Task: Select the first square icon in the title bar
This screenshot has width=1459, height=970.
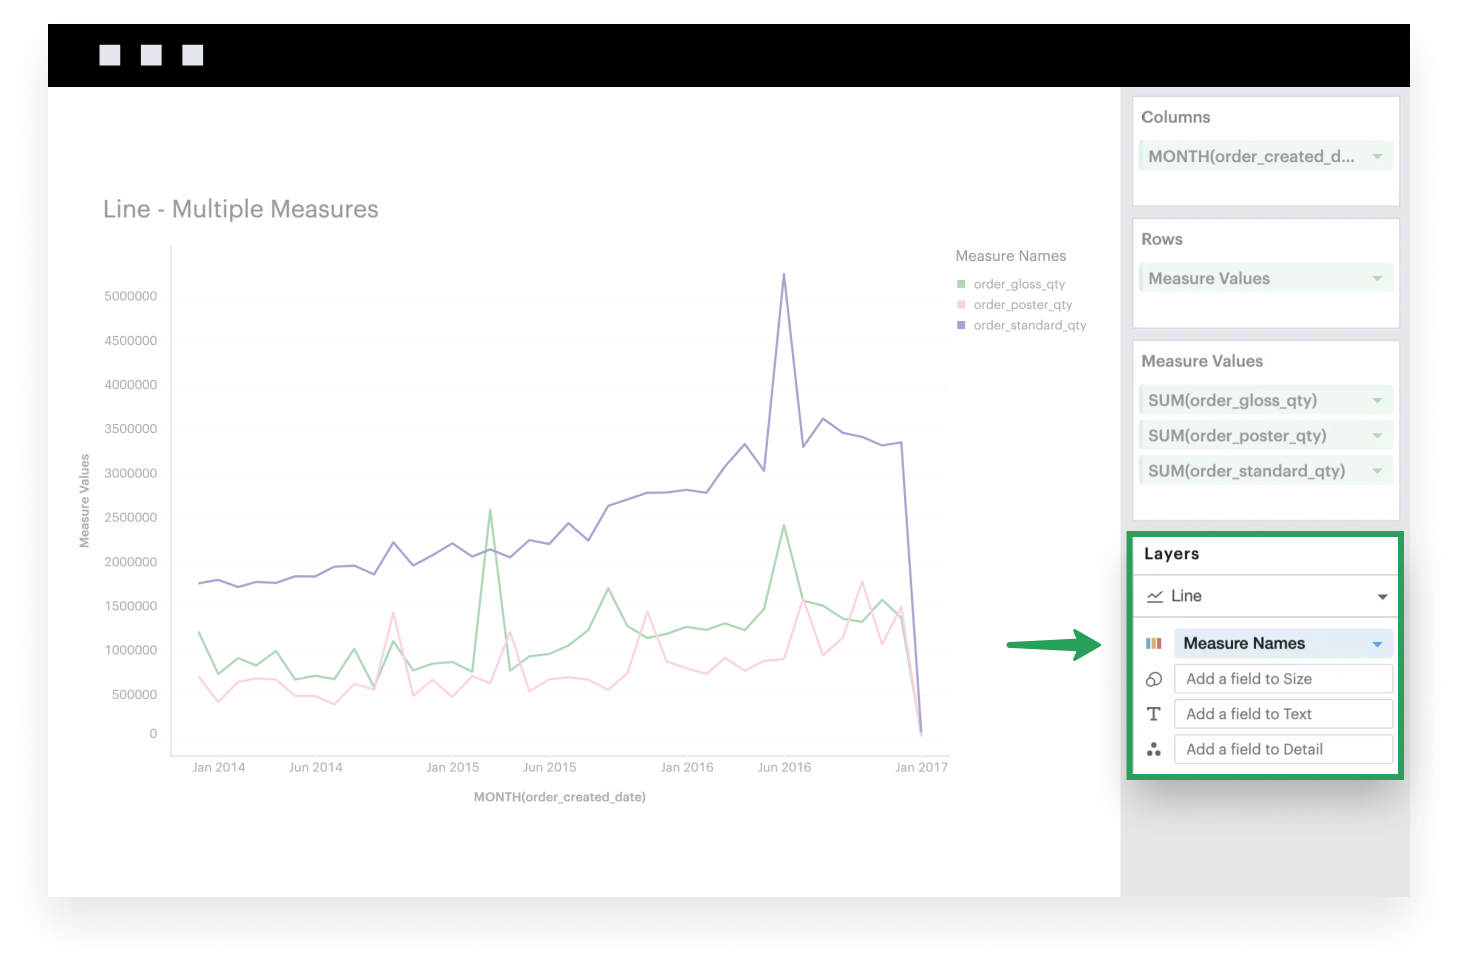Action: coord(110,55)
